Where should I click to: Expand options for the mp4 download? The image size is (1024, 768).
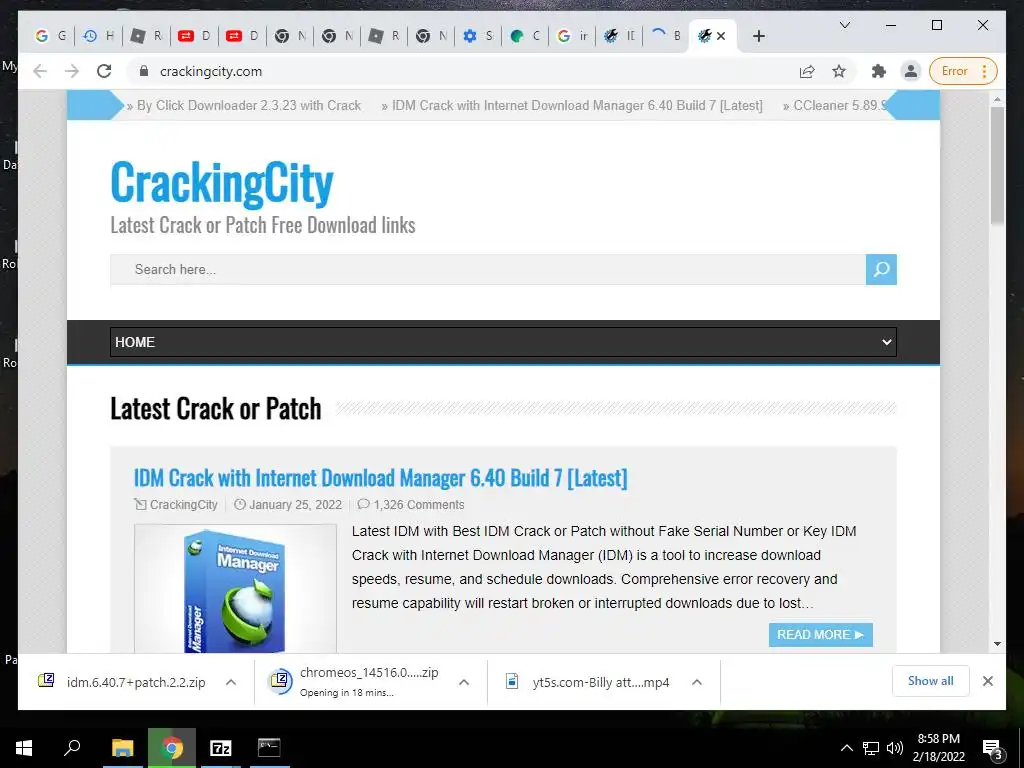[697, 682]
